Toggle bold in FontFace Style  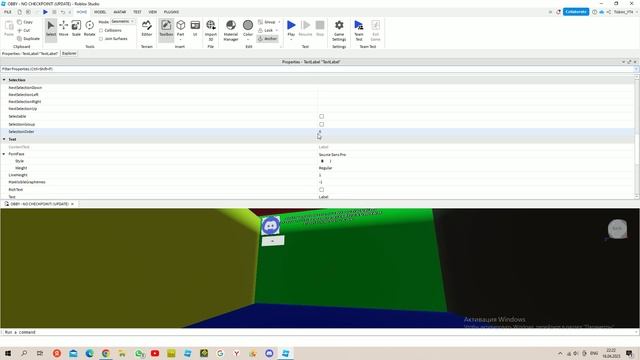(x=322, y=161)
